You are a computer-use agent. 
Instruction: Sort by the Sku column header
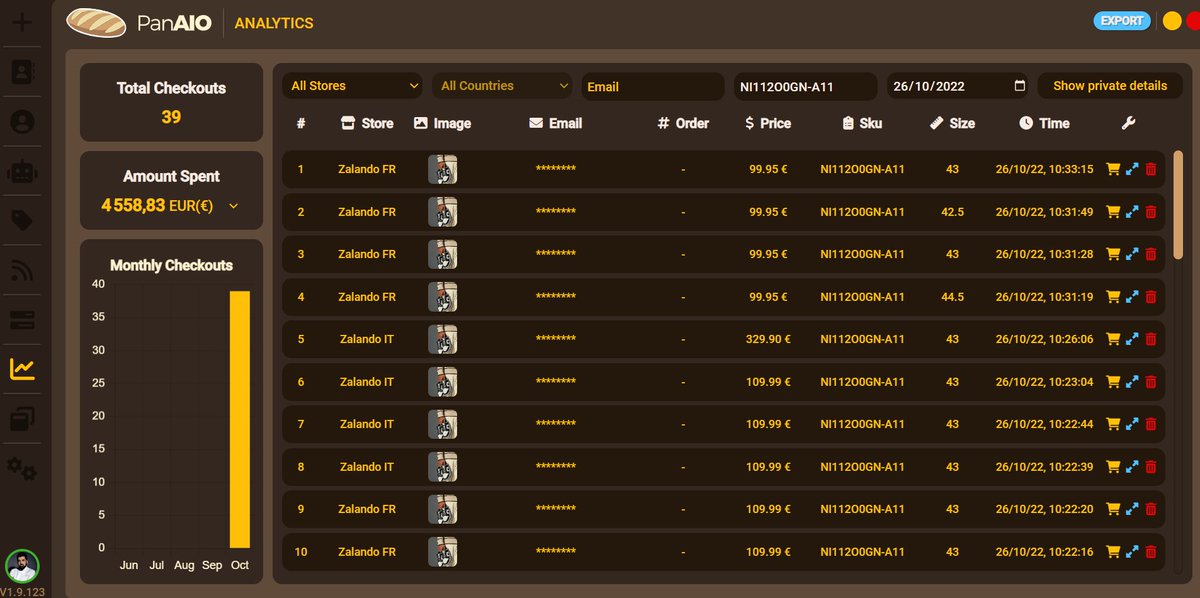[x=862, y=123]
